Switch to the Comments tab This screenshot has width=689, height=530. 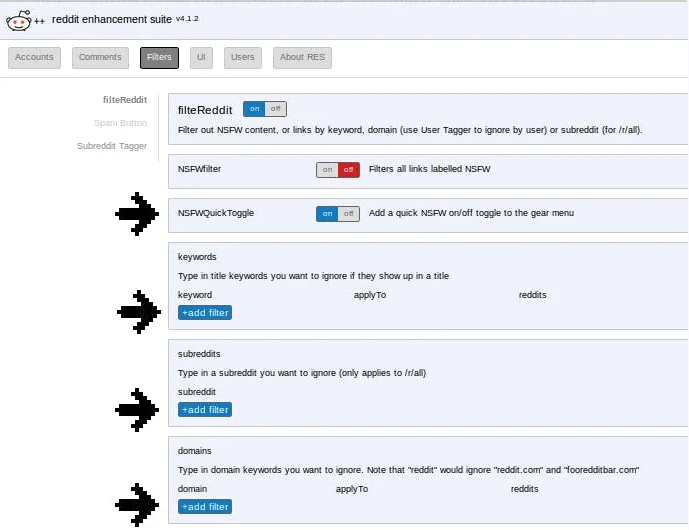tap(100, 58)
